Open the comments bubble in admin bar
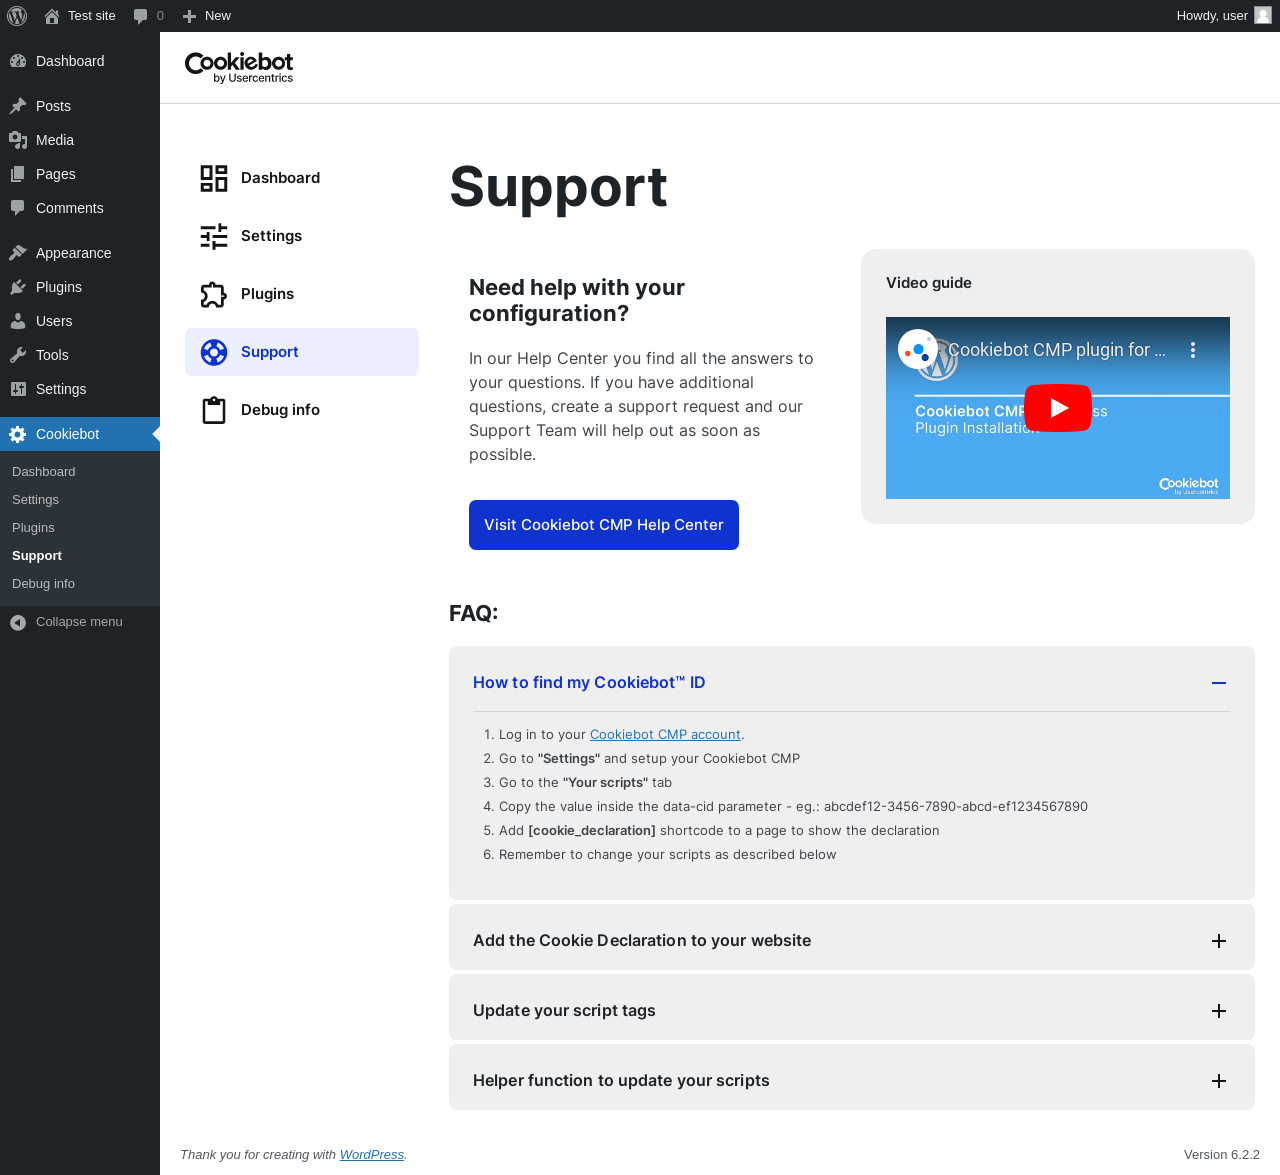Image resolution: width=1280 pixels, height=1175 pixels. pyautogui.click(x=140, y=16)
